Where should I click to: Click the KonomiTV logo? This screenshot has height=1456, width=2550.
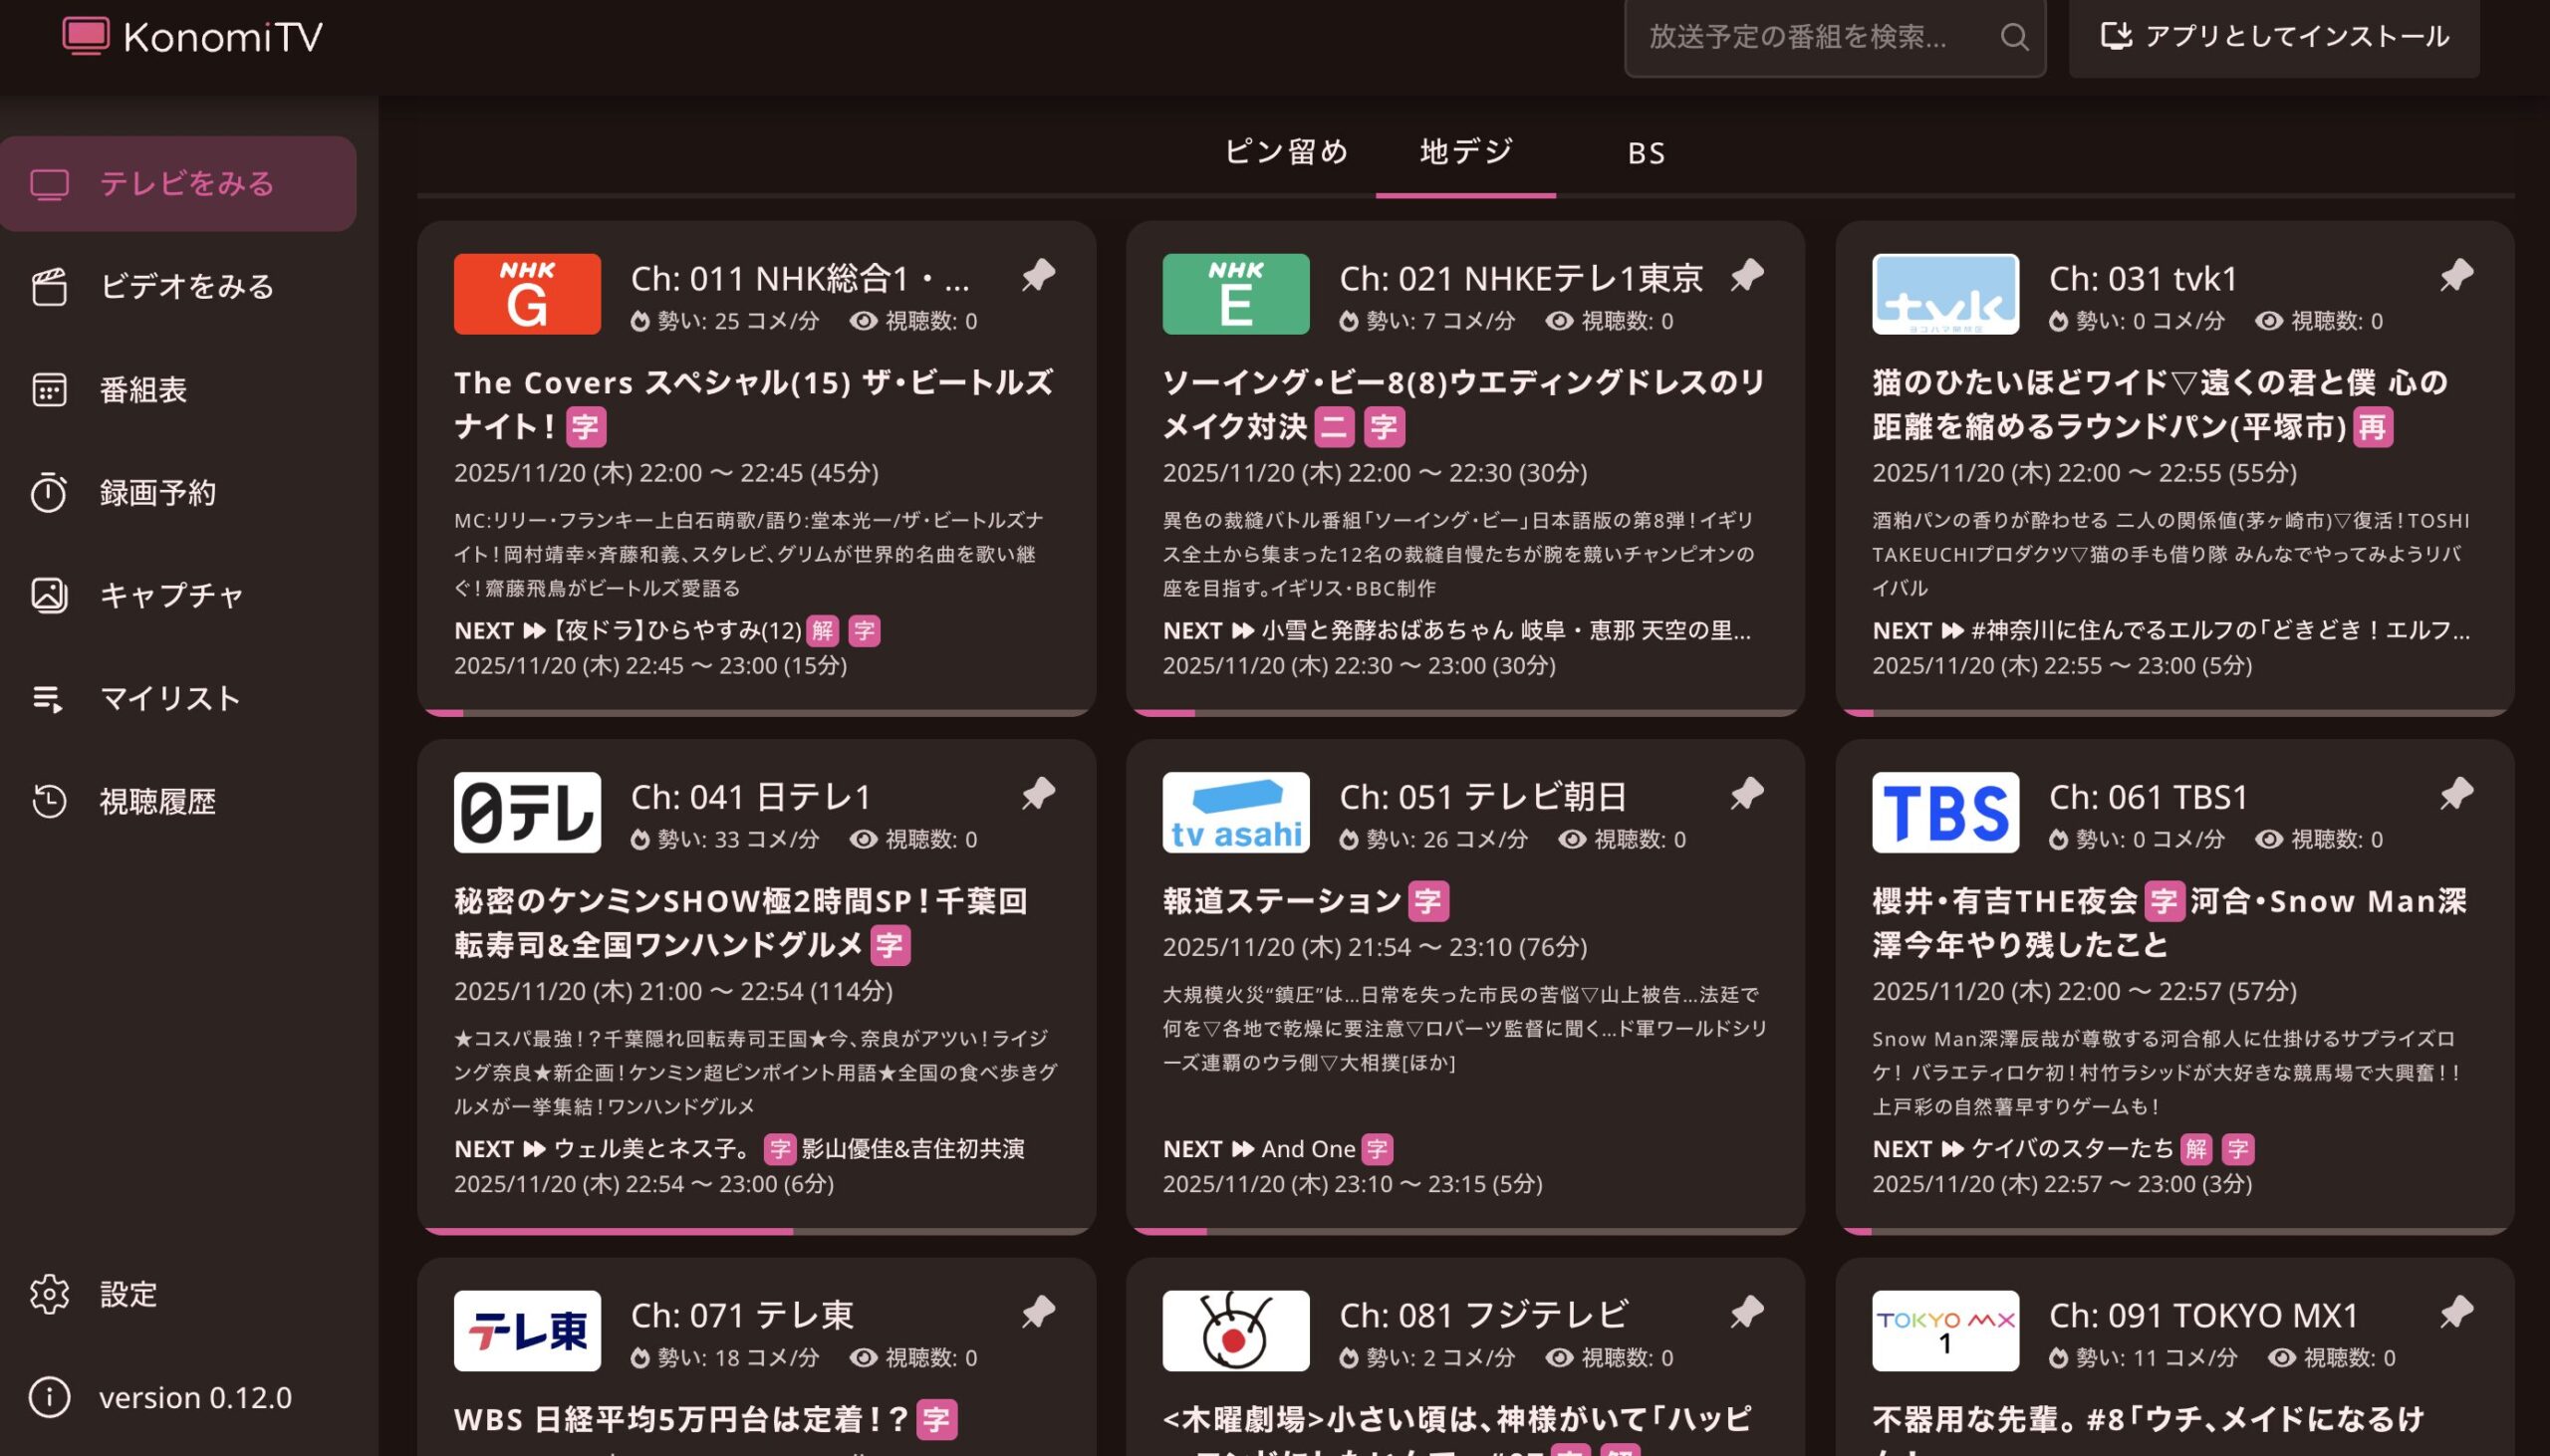(x=193, y=37)
